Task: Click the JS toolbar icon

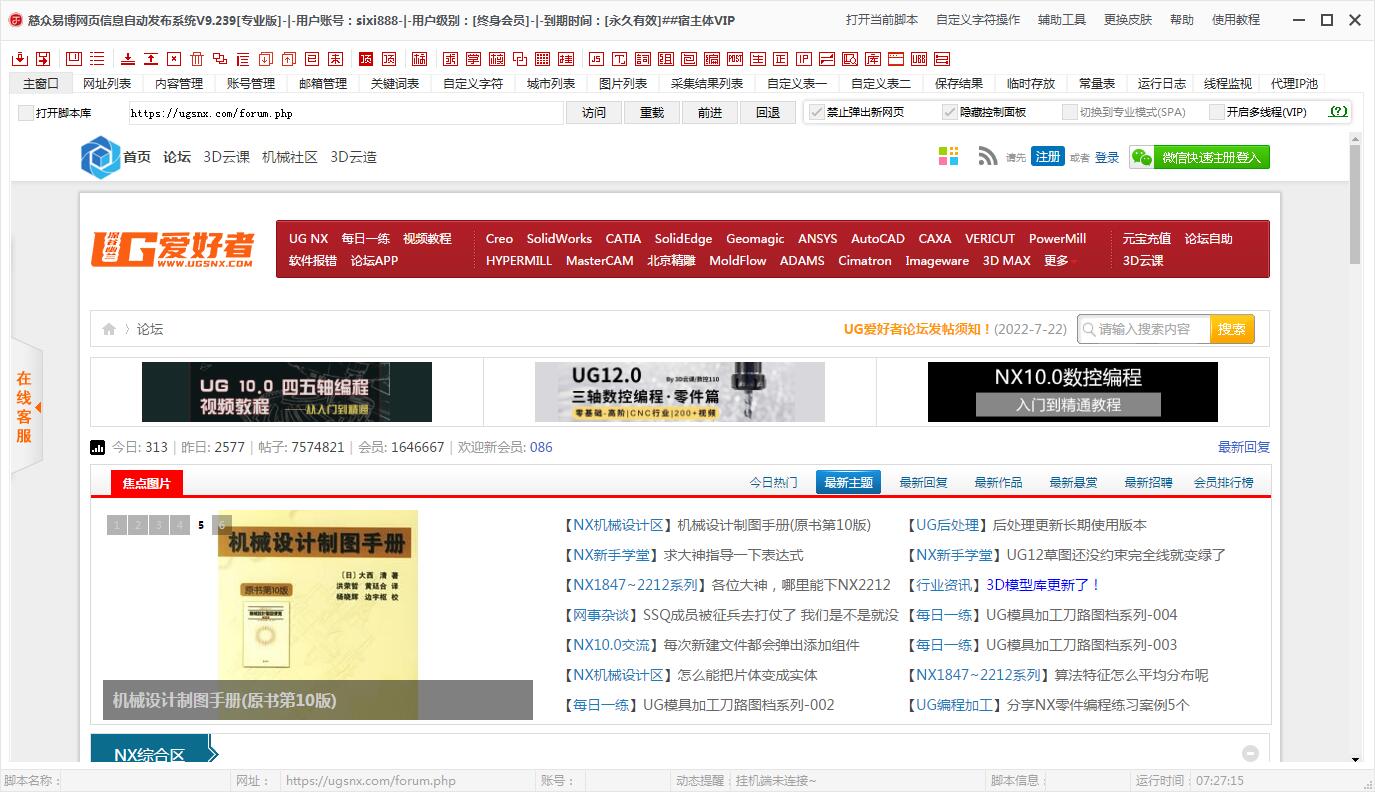Action: [x=595, y=59]
